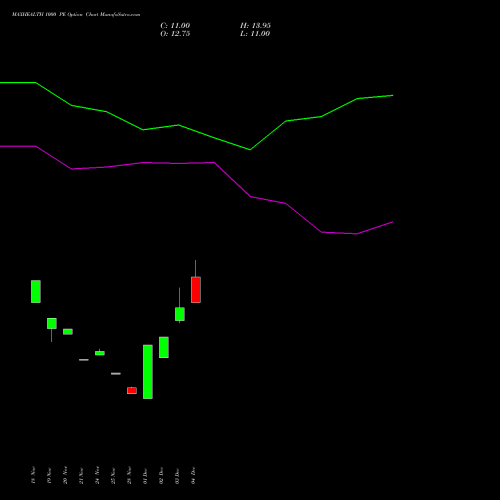Click the '04 Dec' date axis label

pyautogui.click(x=193, y=475)
